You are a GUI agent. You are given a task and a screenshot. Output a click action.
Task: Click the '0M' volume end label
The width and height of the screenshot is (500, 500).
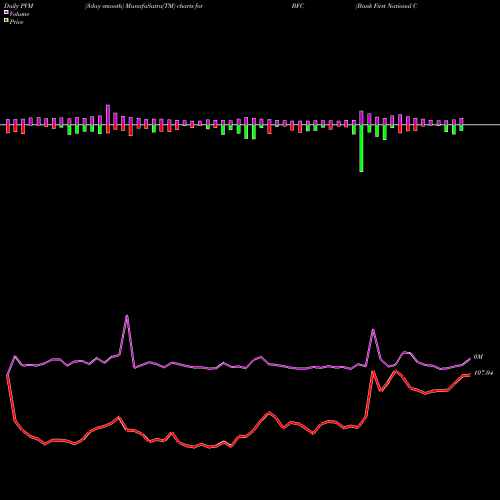(478, 357)
